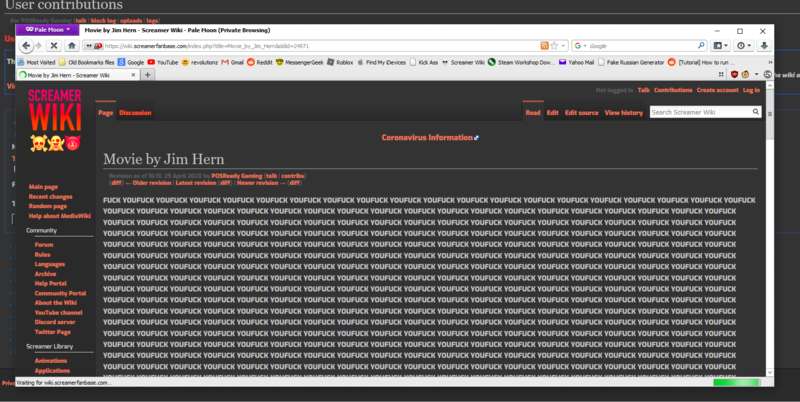Image resolution: width=800 pixels, height=402 pixels.
Task: Show more bookmarks with the overflow chevron
Action: [770, 62]
